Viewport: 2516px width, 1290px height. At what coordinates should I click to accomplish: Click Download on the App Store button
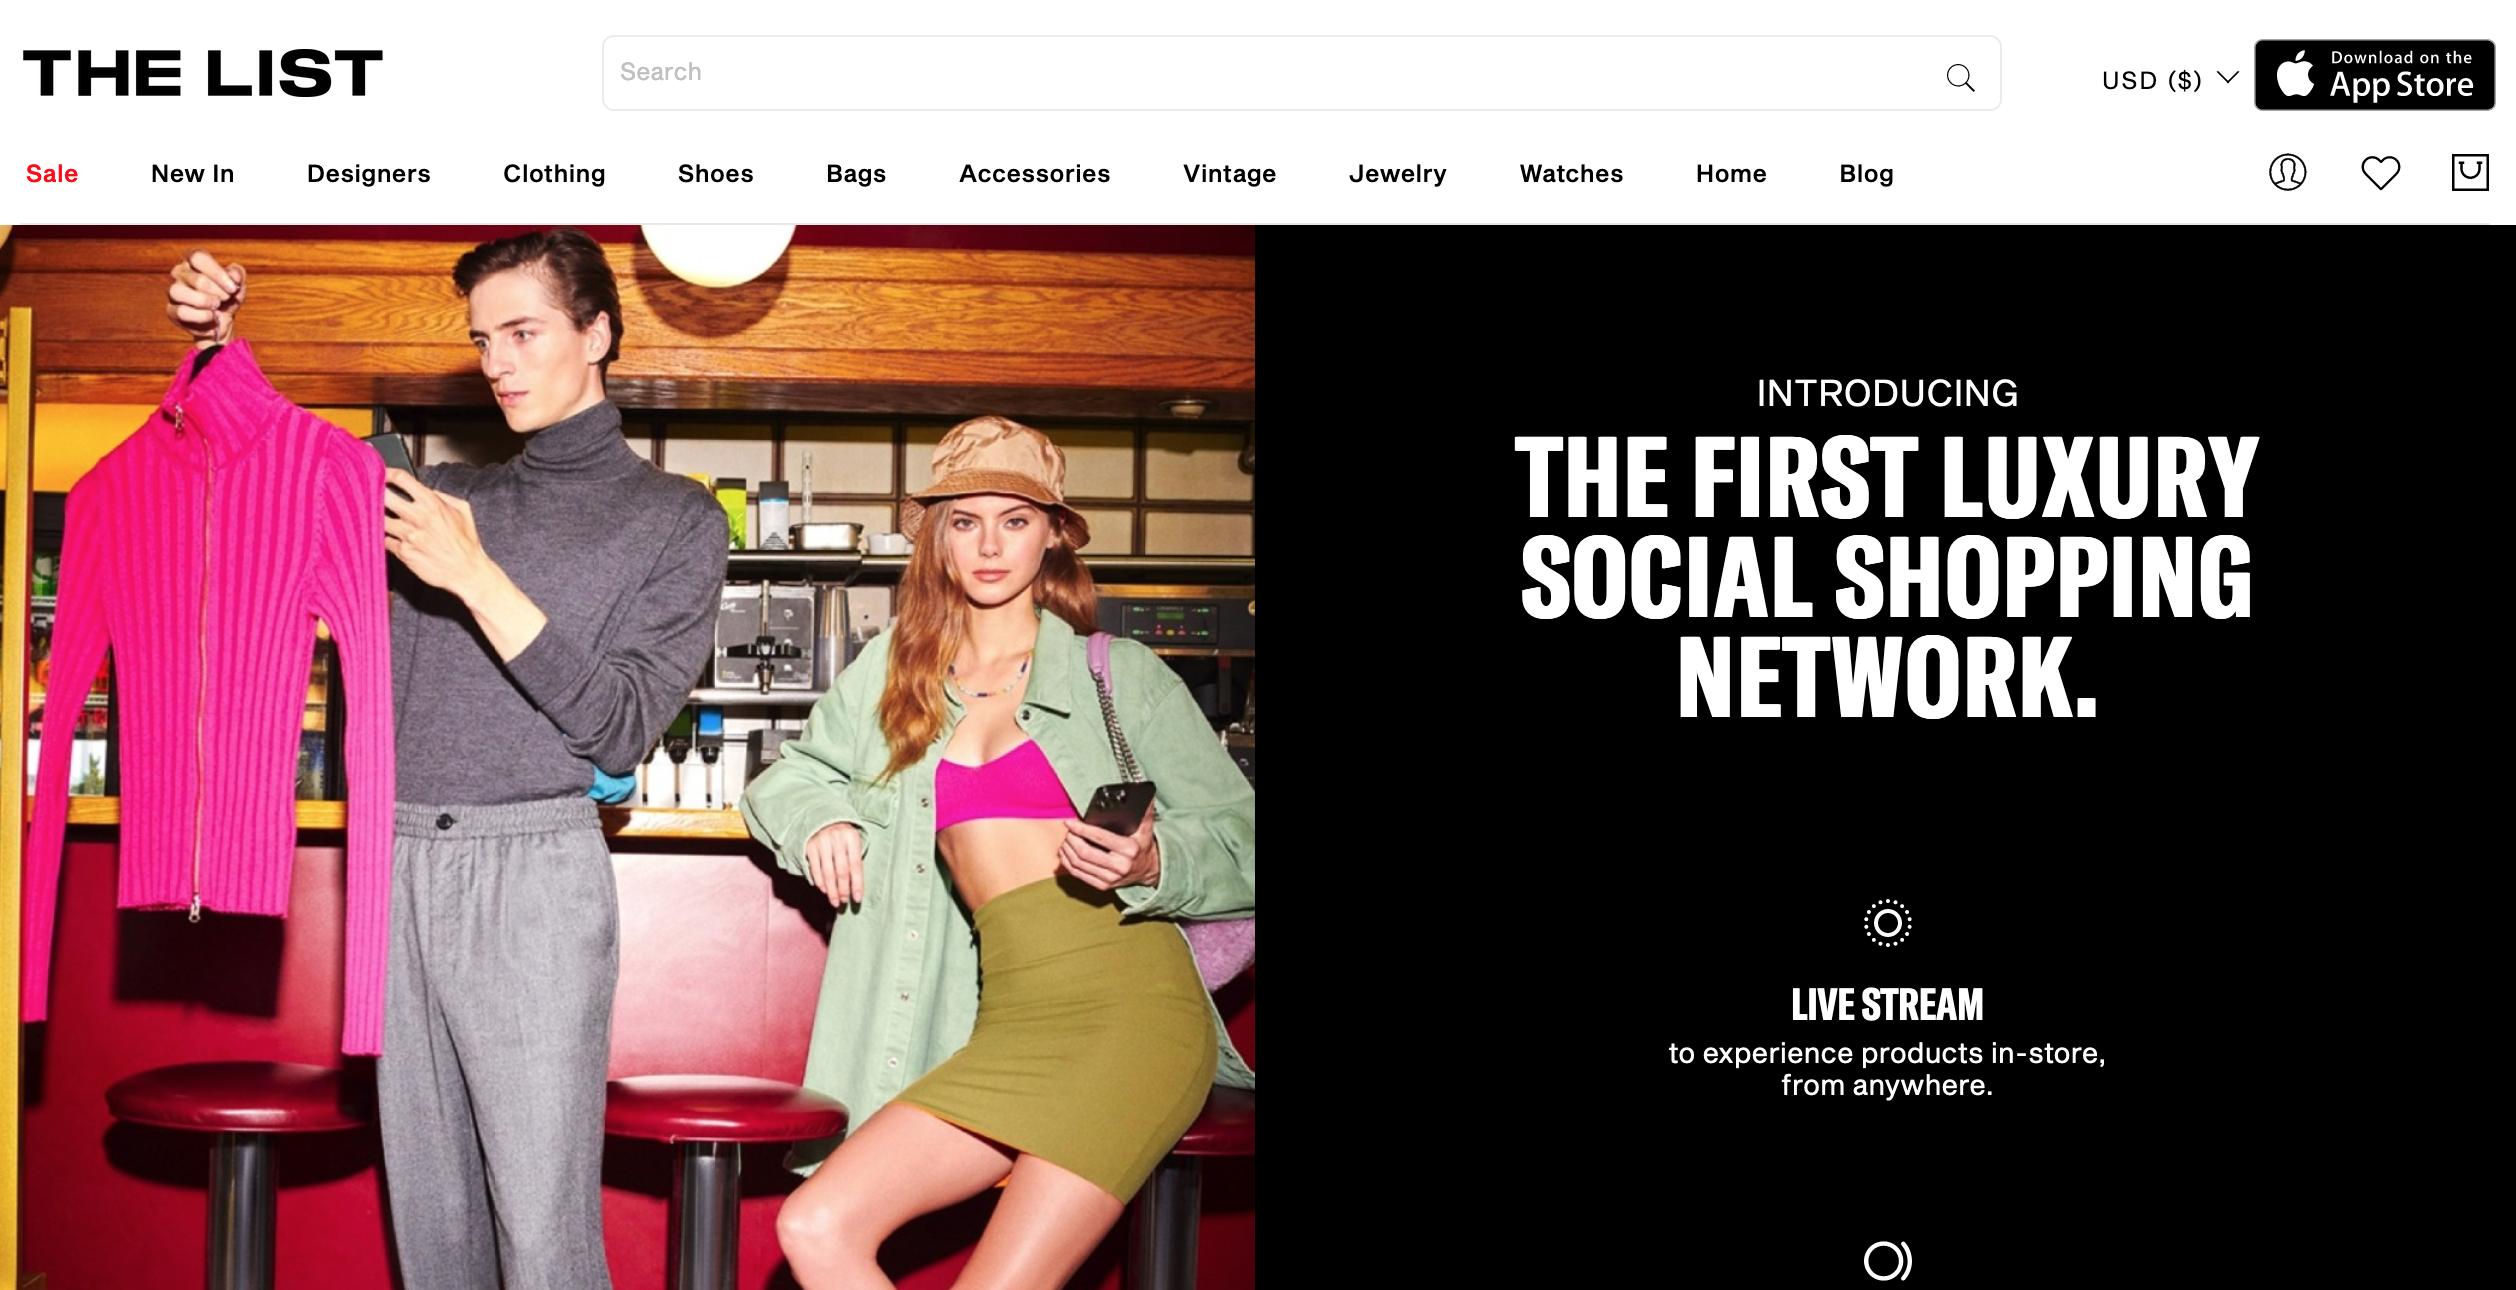pos(2374,75)
